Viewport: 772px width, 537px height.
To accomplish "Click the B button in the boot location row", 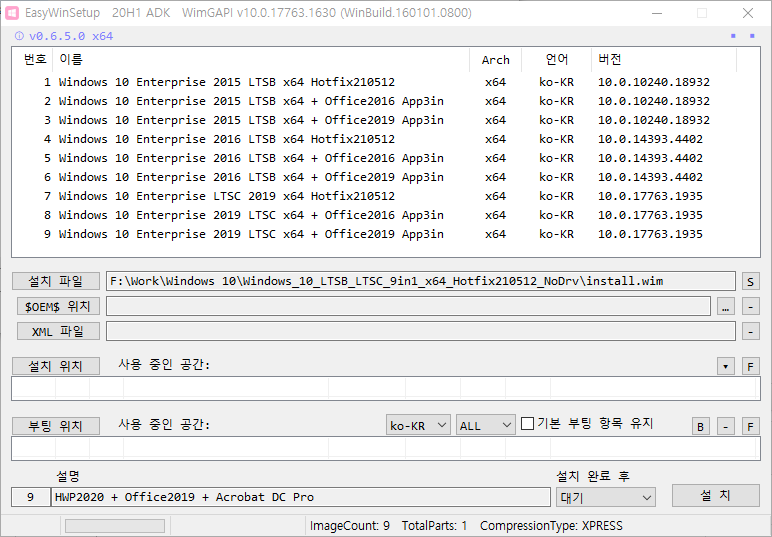I will pos(701,426).
